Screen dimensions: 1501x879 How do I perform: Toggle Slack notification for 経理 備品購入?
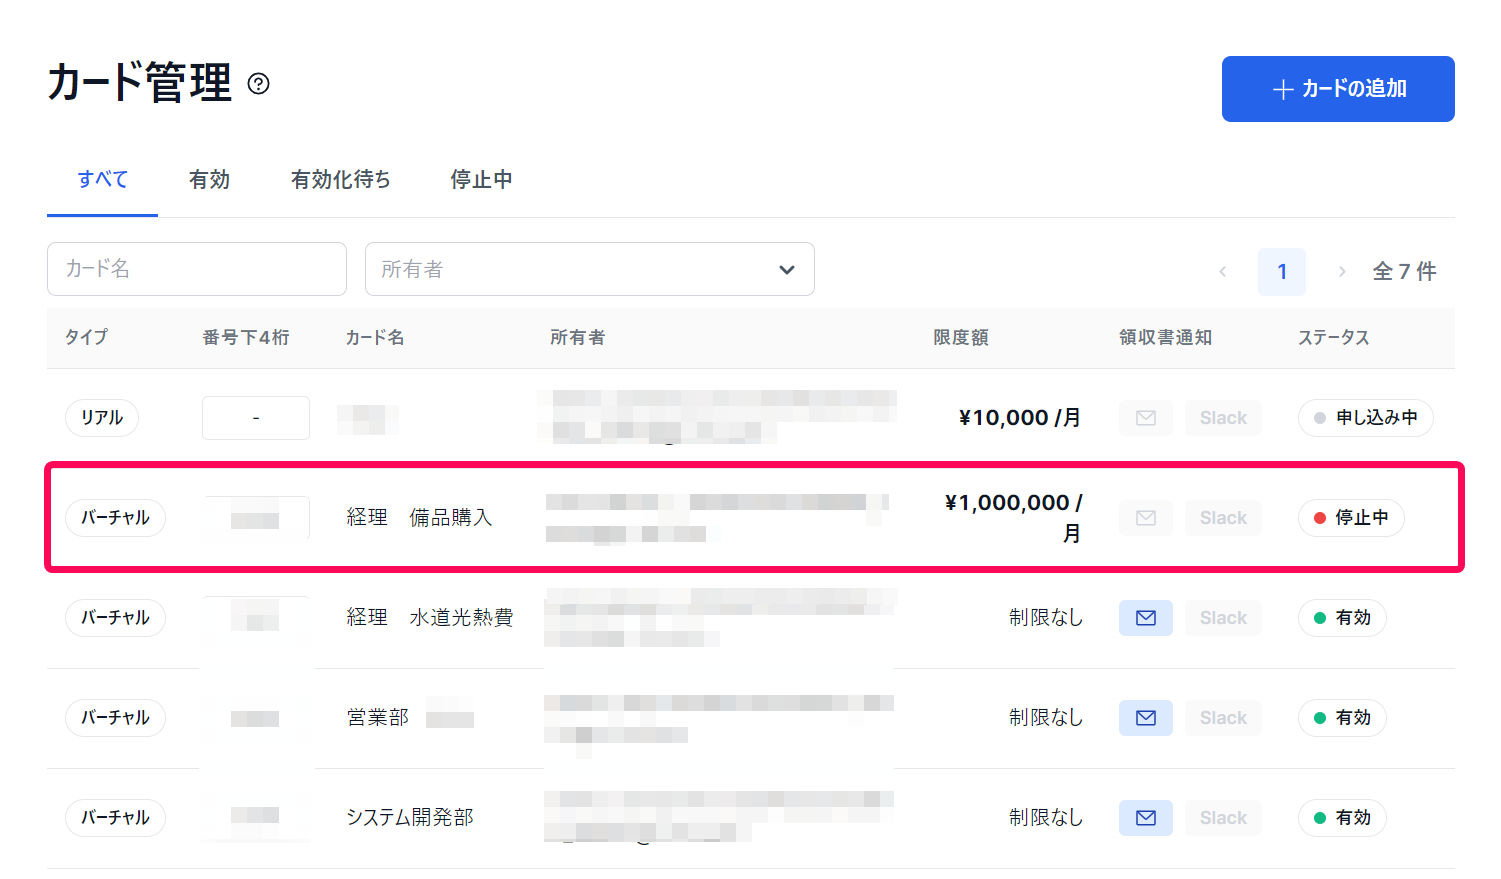(x=1223, y=518)
